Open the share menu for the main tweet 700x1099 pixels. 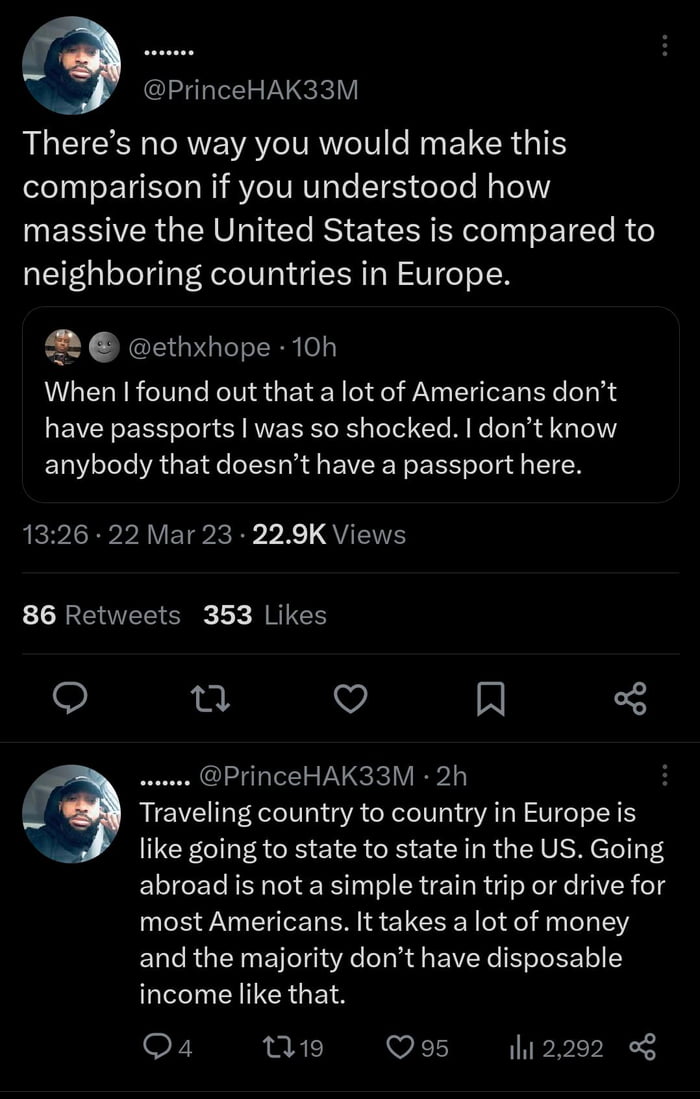point(630,699)
